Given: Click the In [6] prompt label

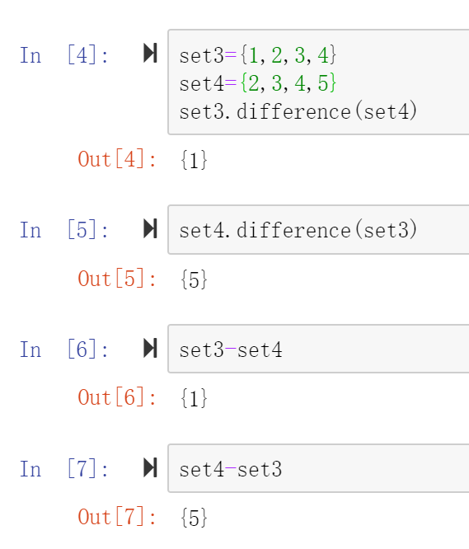Looking at the screenshot, I should (64, 349).
